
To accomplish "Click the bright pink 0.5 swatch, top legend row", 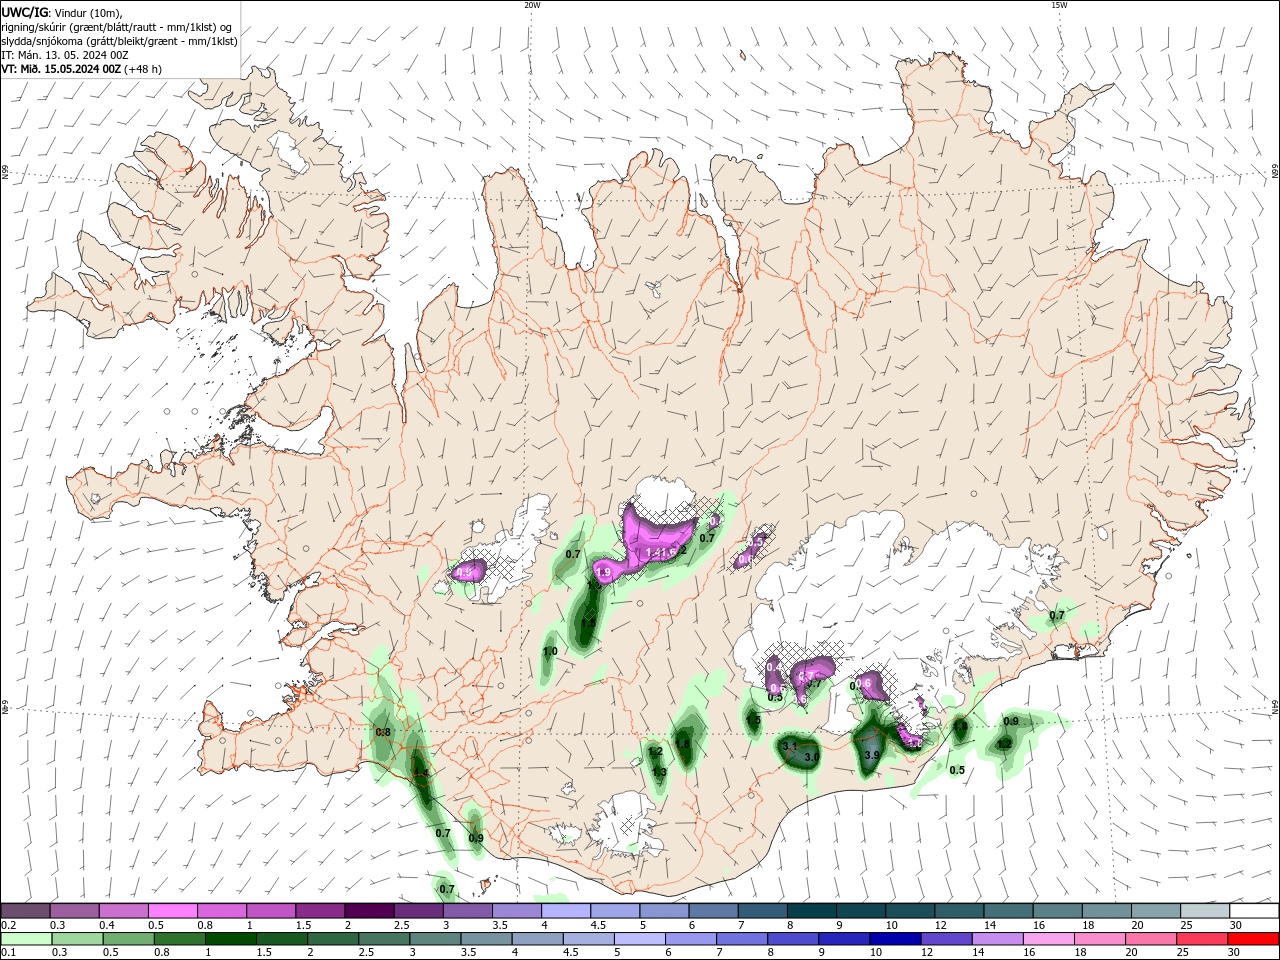I will coord(172,911).
